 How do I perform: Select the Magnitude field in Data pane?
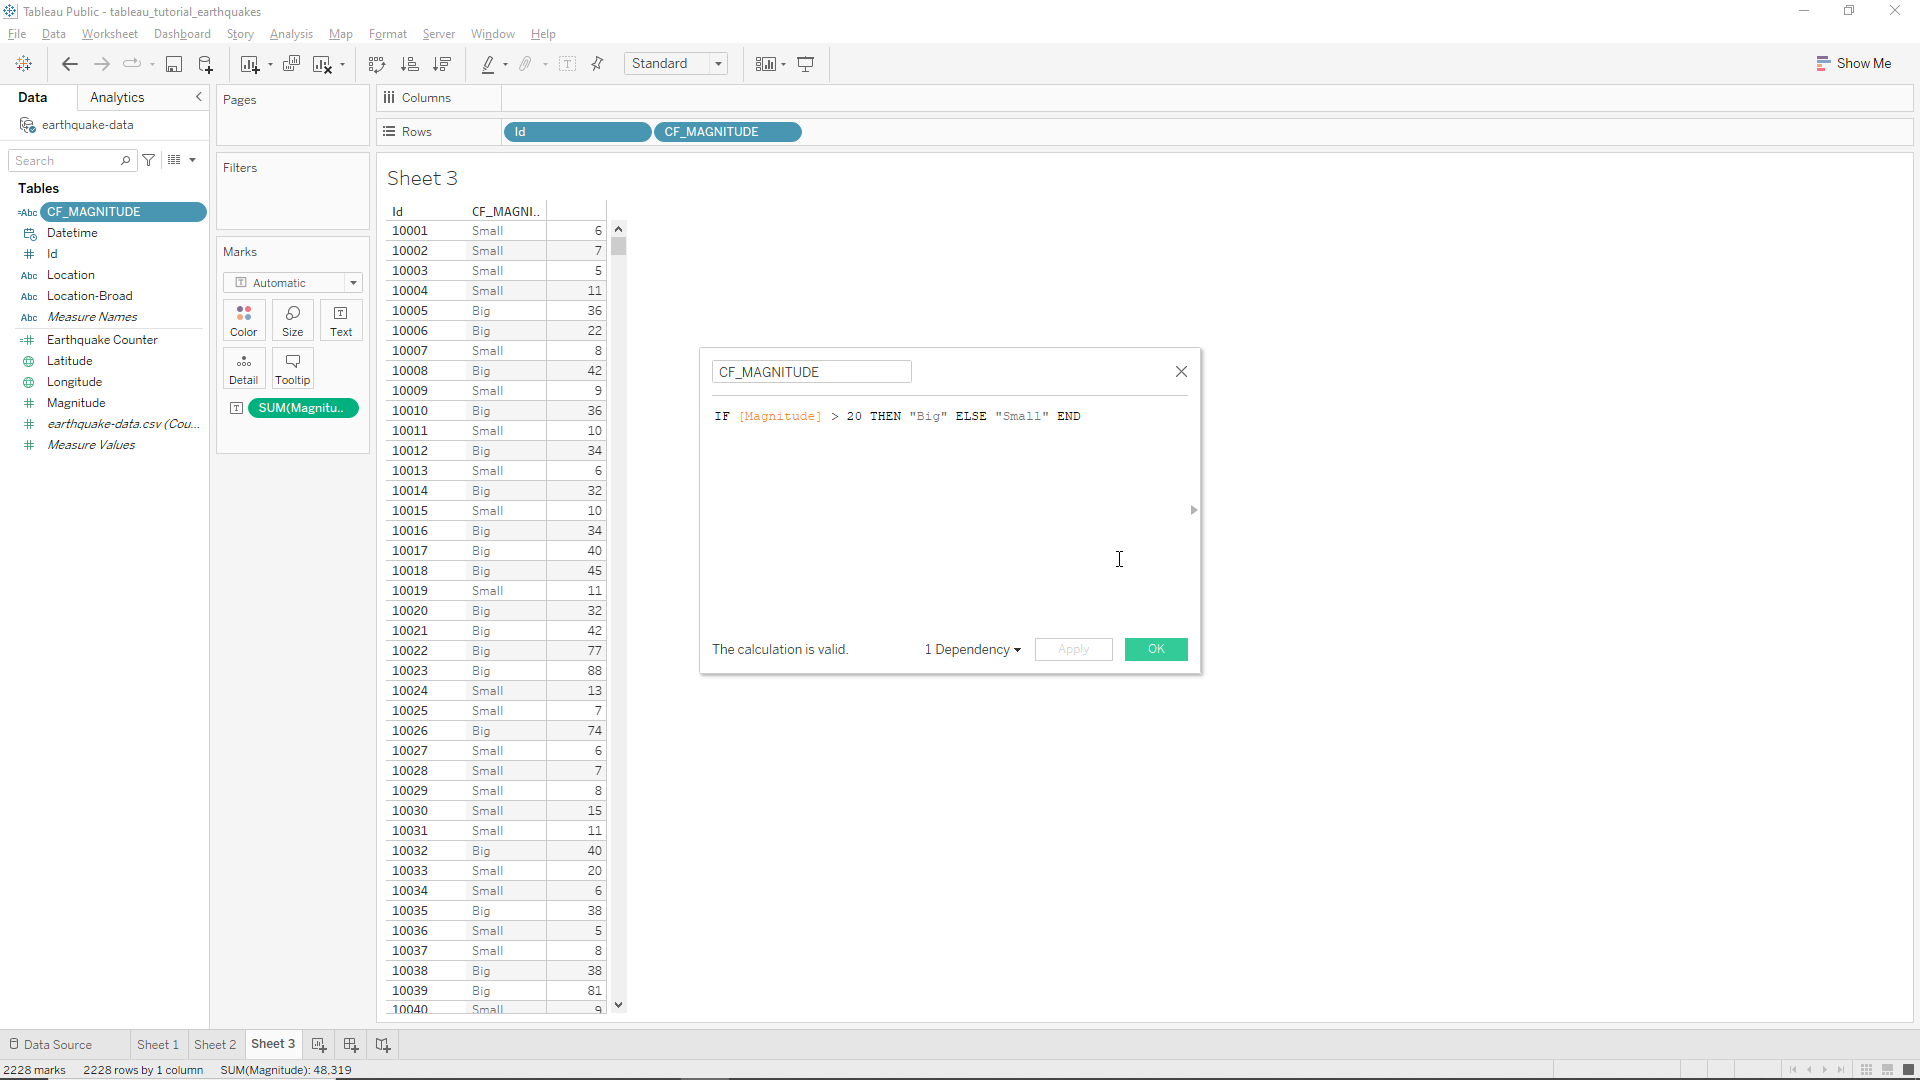[76, 403]
